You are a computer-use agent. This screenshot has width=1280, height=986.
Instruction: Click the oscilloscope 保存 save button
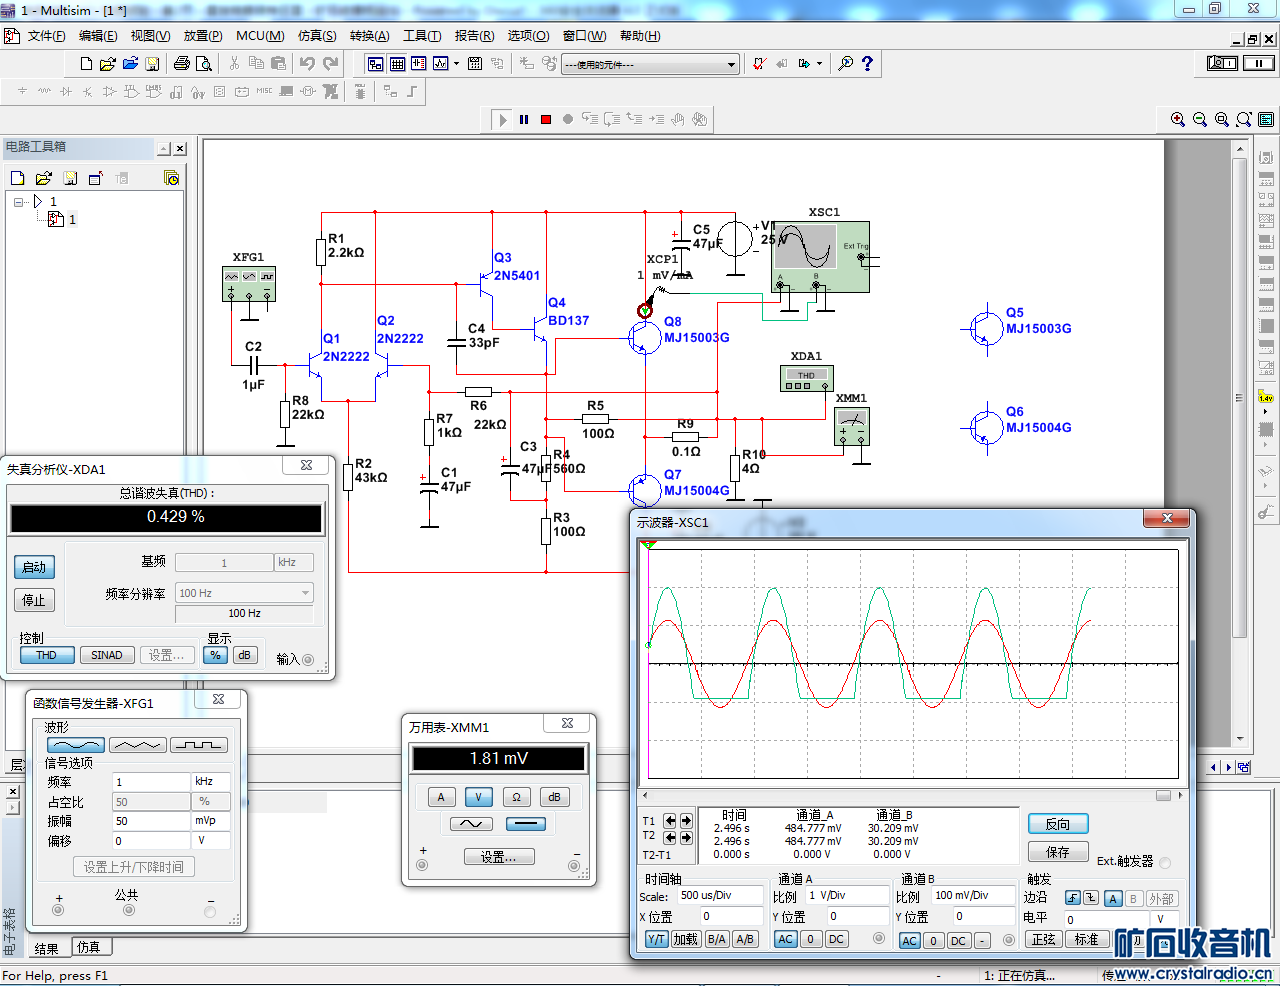[x=1057, y=852]
